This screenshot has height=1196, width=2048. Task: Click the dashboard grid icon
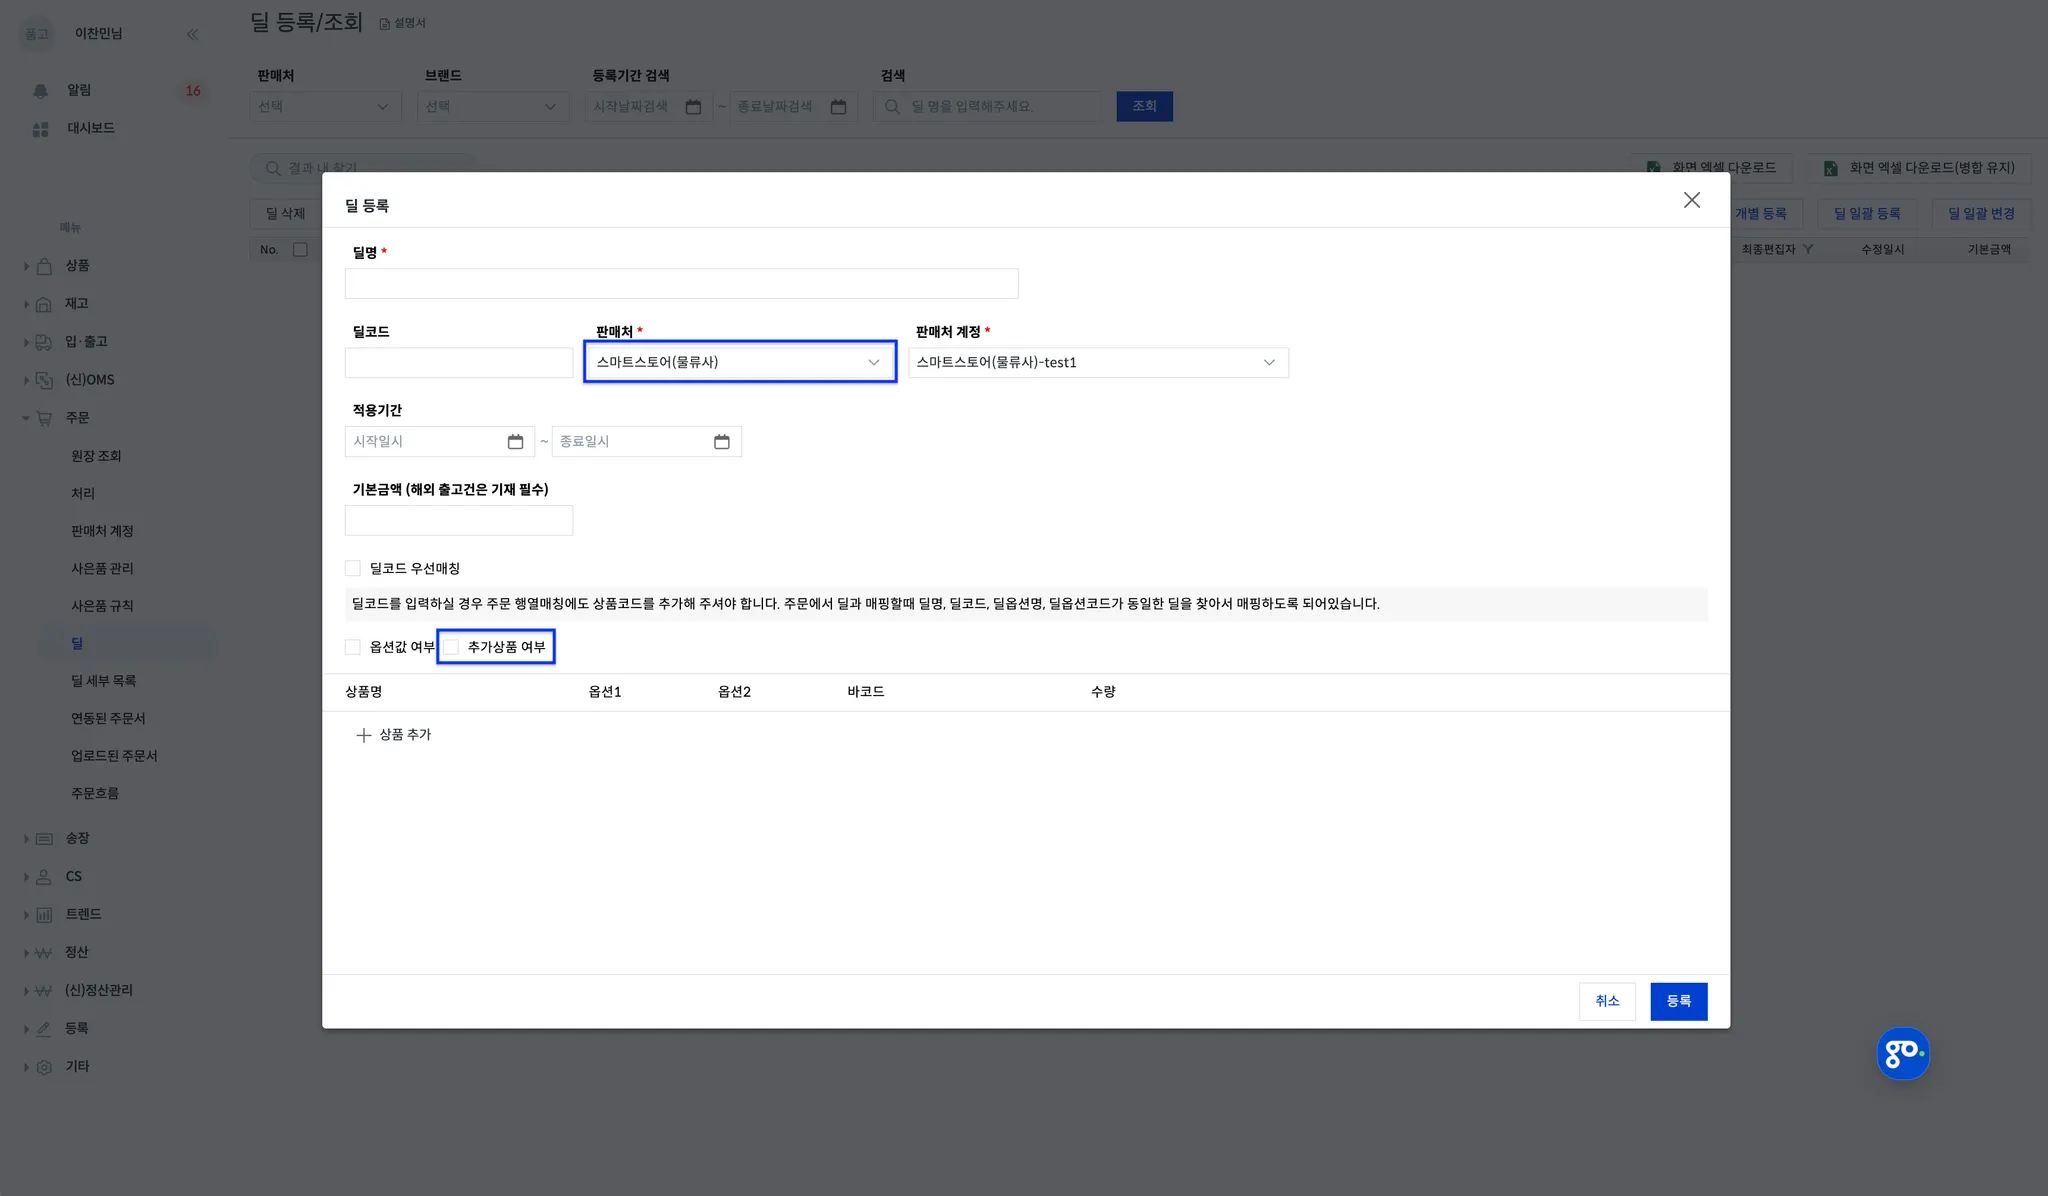(41, 129)
